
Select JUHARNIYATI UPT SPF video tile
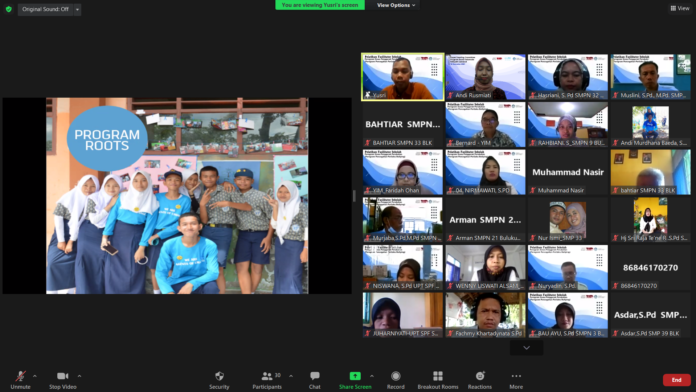point(403,315)
